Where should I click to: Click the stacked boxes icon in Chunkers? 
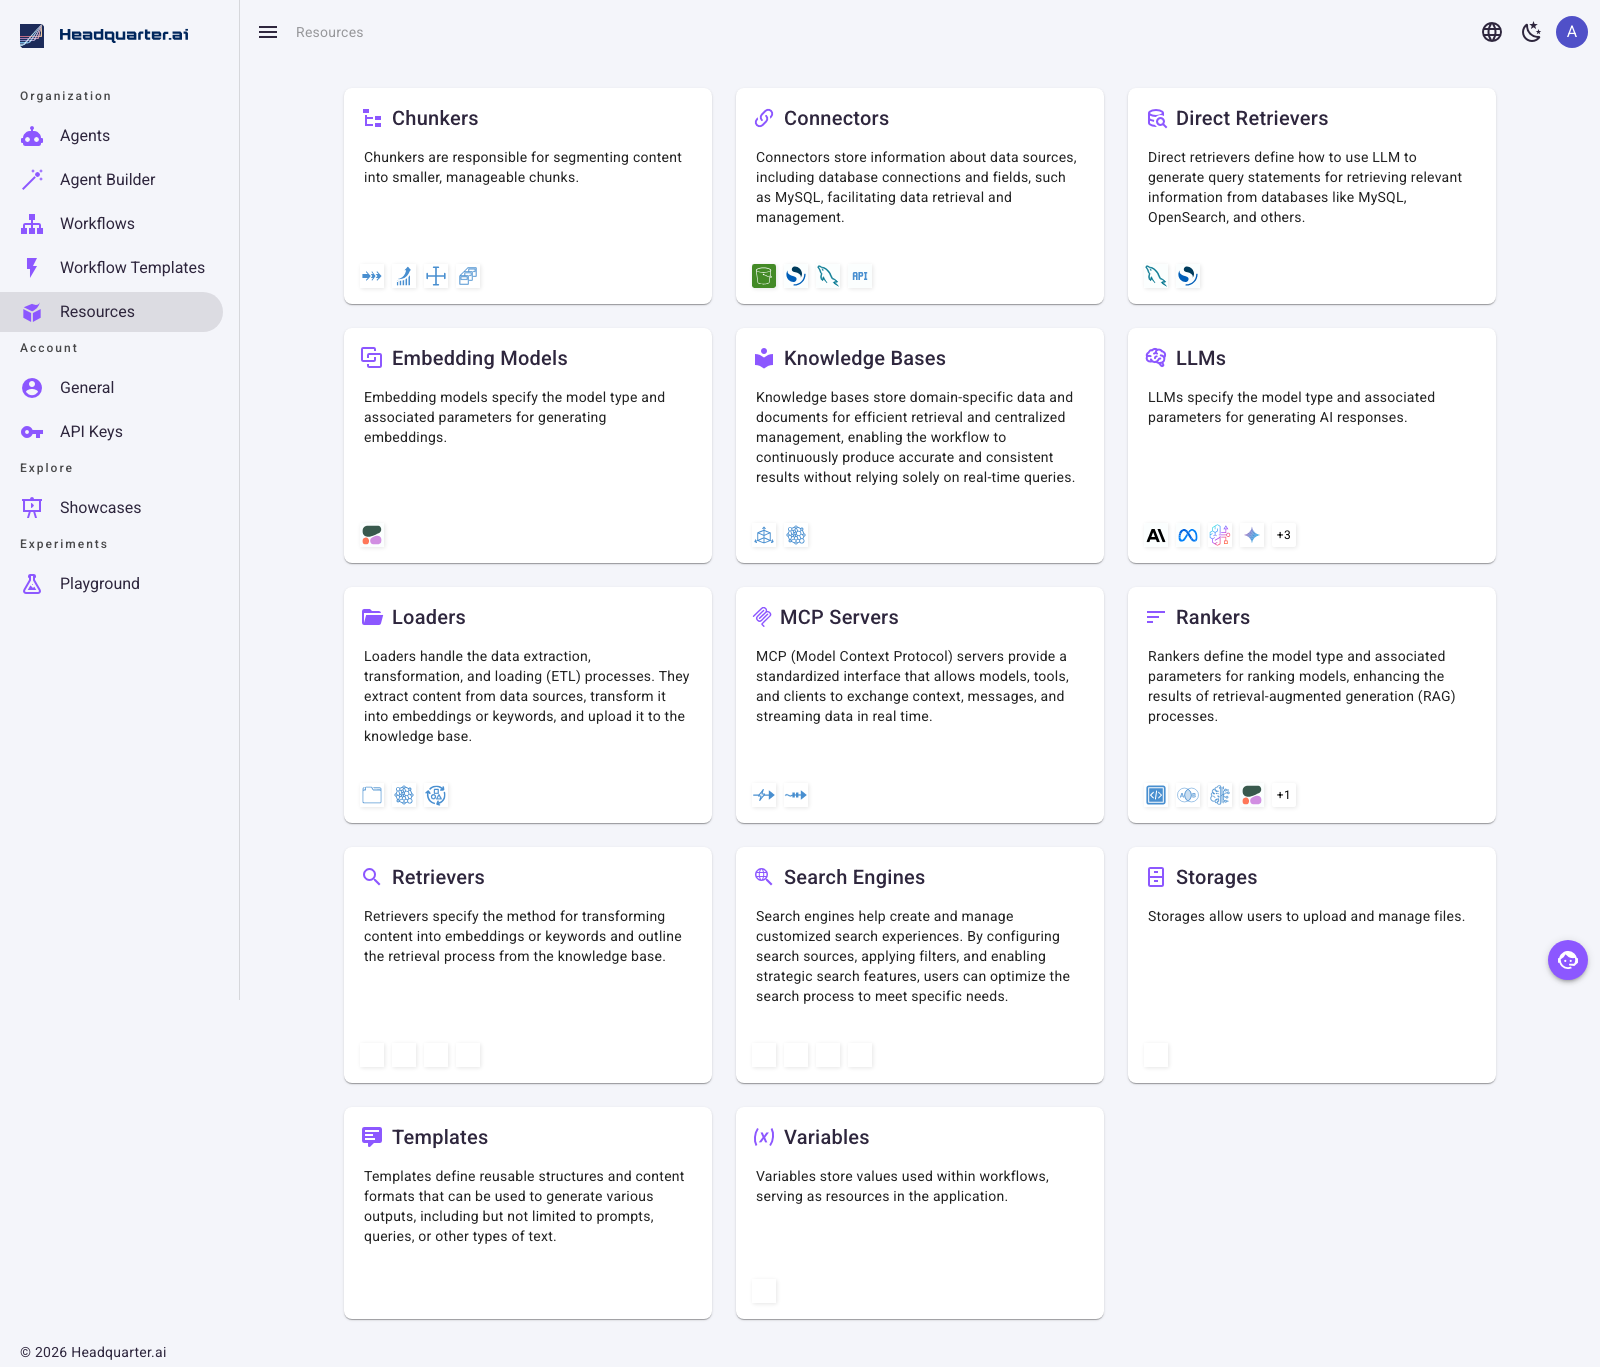click(468, 276)
